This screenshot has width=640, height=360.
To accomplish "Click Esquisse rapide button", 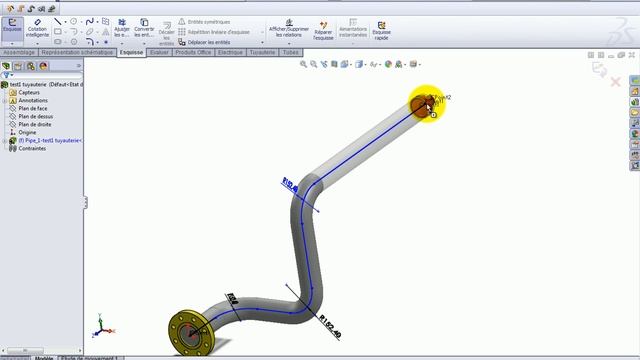I will pyautogui.click(x=381, y=31).
